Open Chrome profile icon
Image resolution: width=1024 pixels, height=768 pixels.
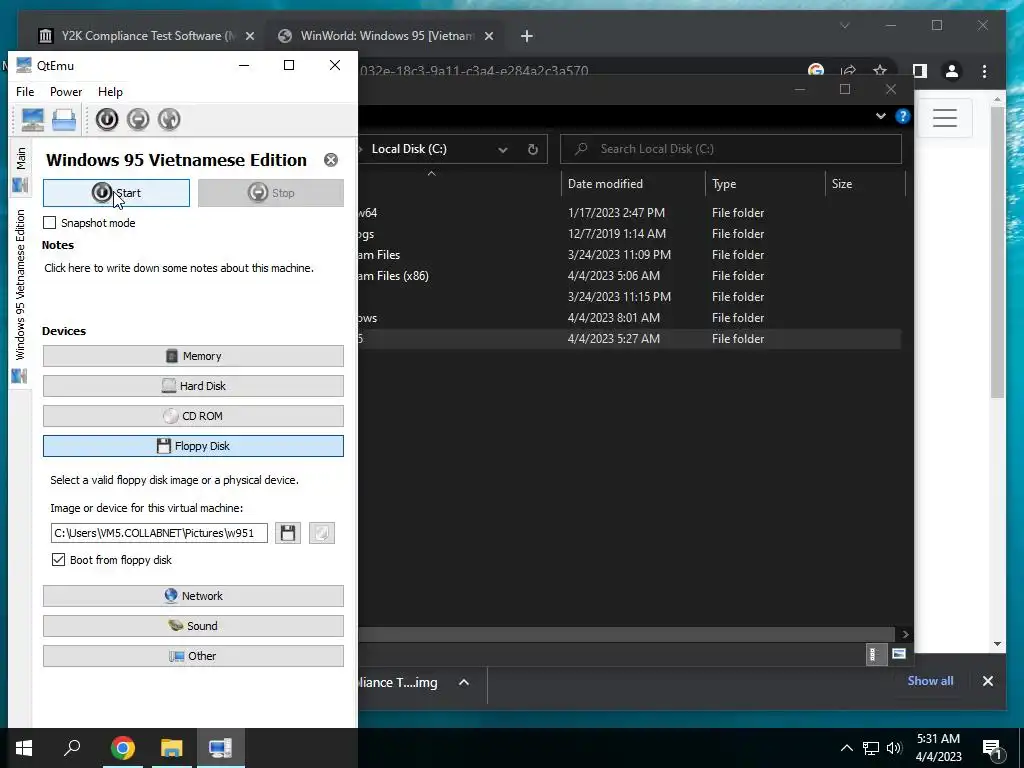click(x=952, y=71)
